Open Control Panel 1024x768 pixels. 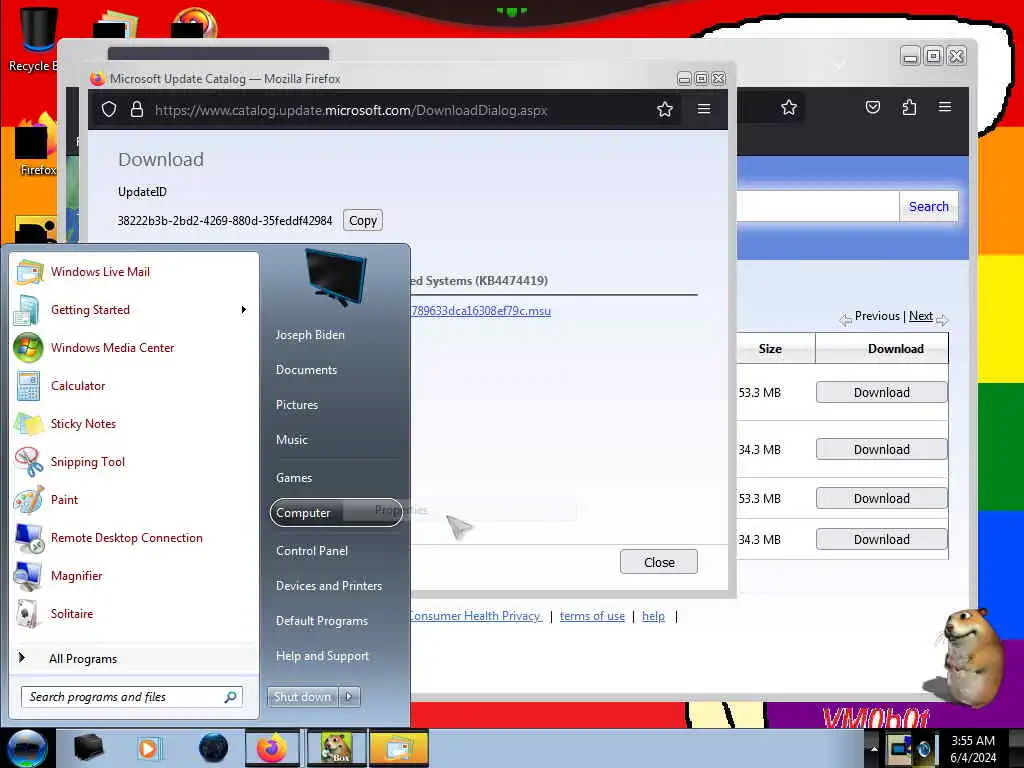(312, 551)
